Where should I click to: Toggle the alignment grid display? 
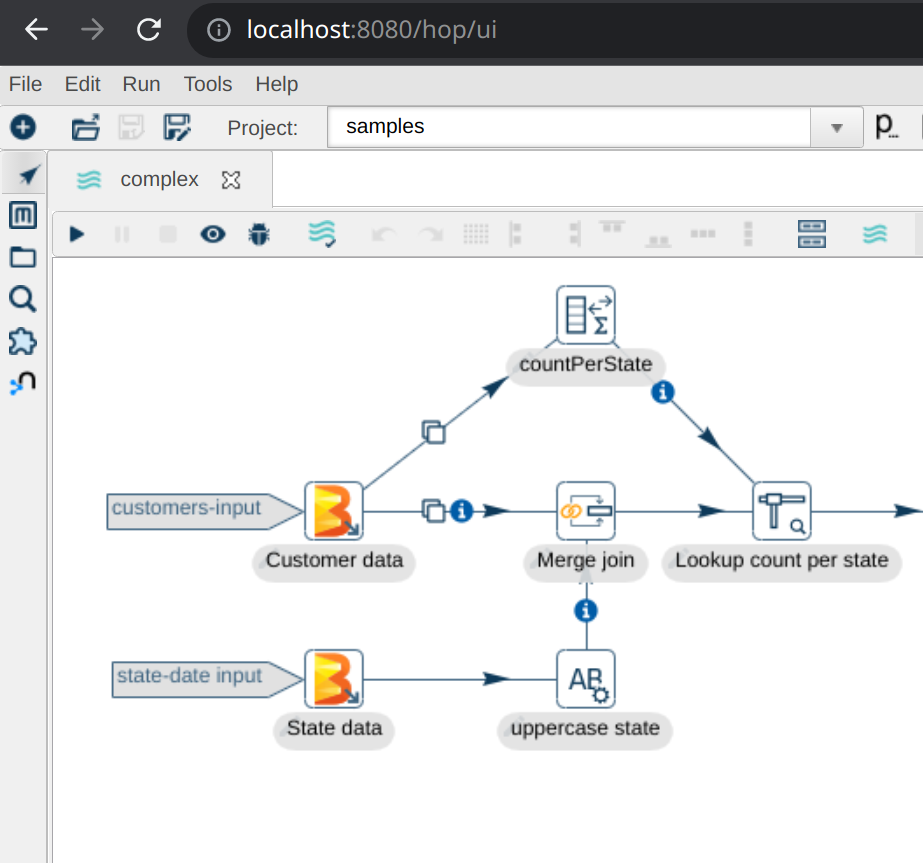476,234
